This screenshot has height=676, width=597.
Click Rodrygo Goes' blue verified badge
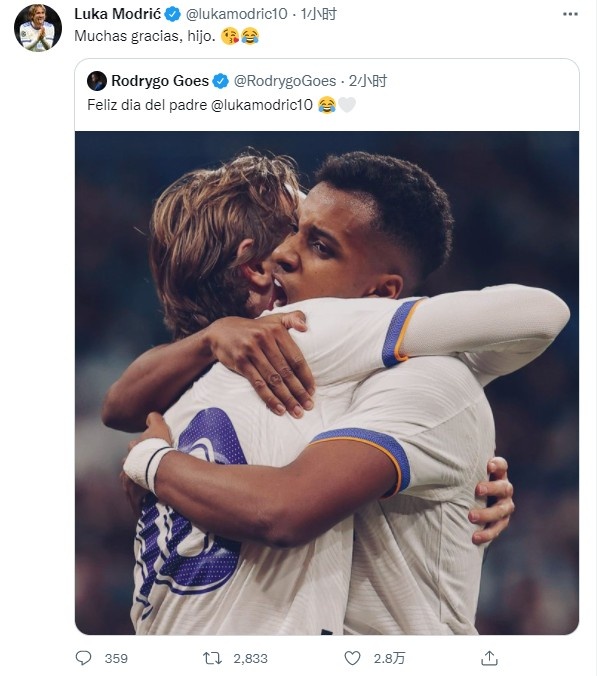coord(221,81)
